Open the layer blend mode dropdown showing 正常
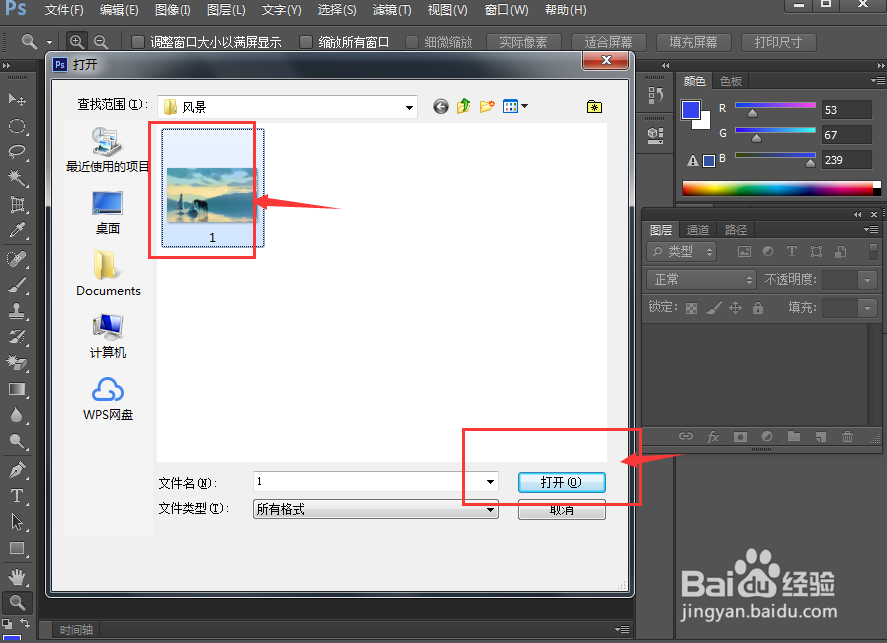This screenshot has height=643, width=887. [x=700, y=279]
